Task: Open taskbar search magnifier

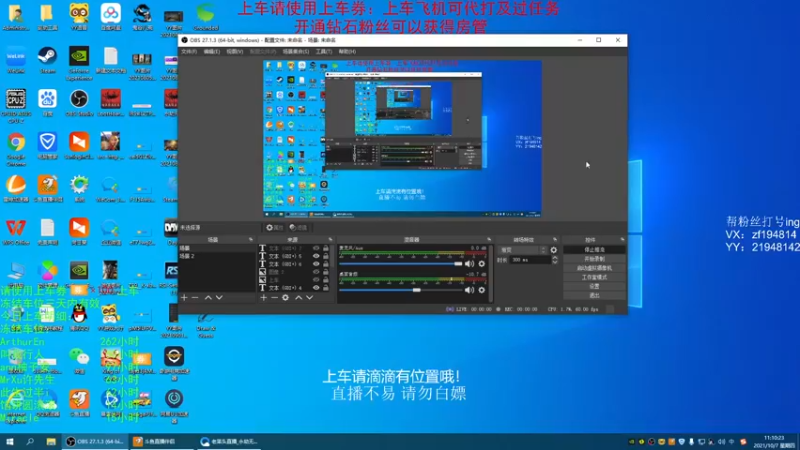Action: point(30,441)
